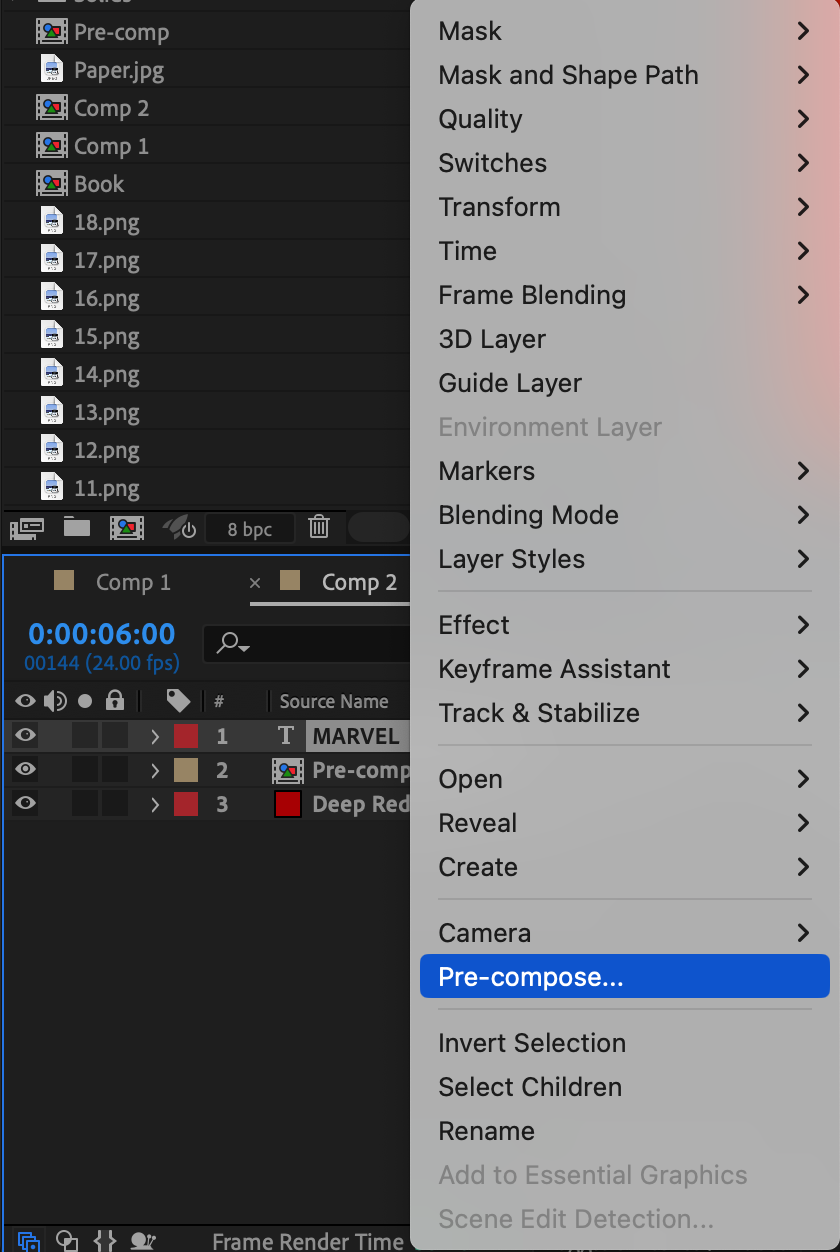Expand the Deep Red layer properties
The height and width of the screenshot is (1252, 840).
[154, 805]
